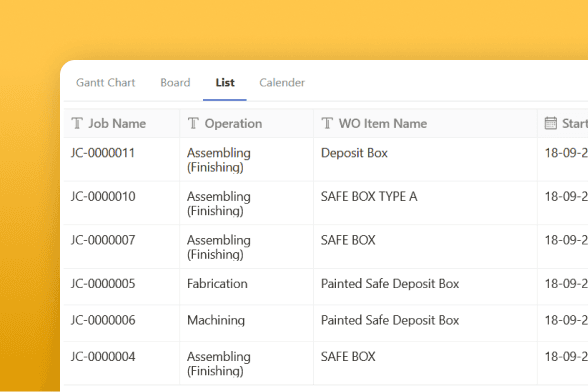Viewport: 588px width, 392px height.
Task: Open the JC-0000007 job entry
Action: coord(103,240)
